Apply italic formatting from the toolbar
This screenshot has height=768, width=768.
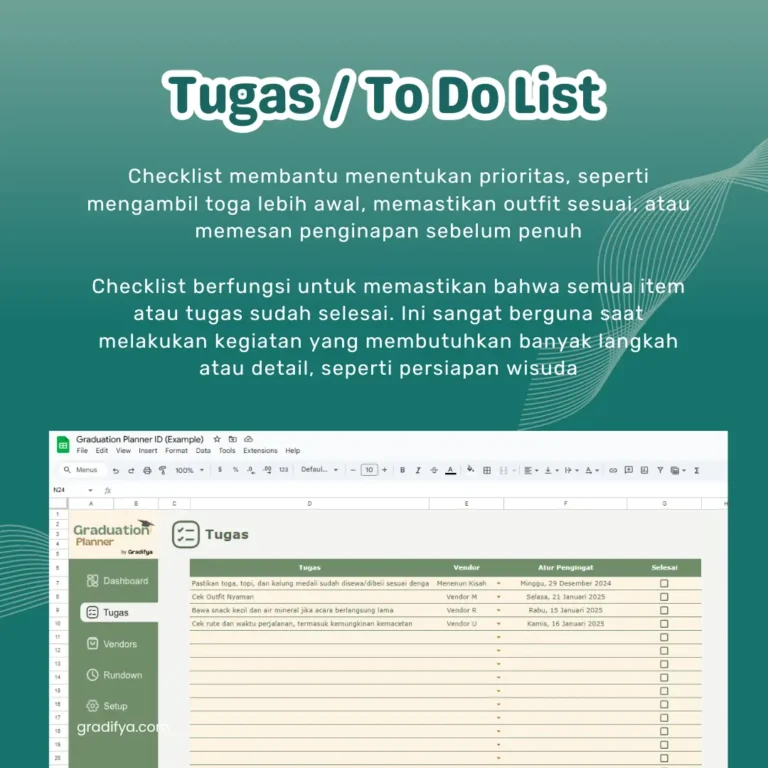click(418, 470)
